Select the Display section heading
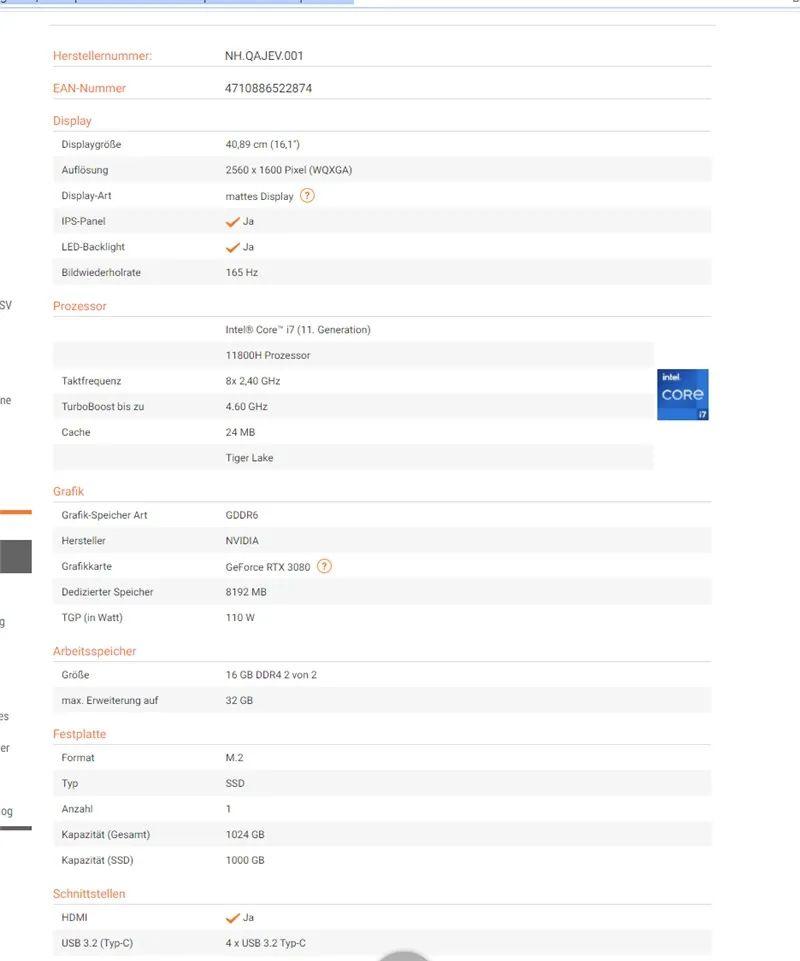The image size is (800, 961). click(72, 121)
